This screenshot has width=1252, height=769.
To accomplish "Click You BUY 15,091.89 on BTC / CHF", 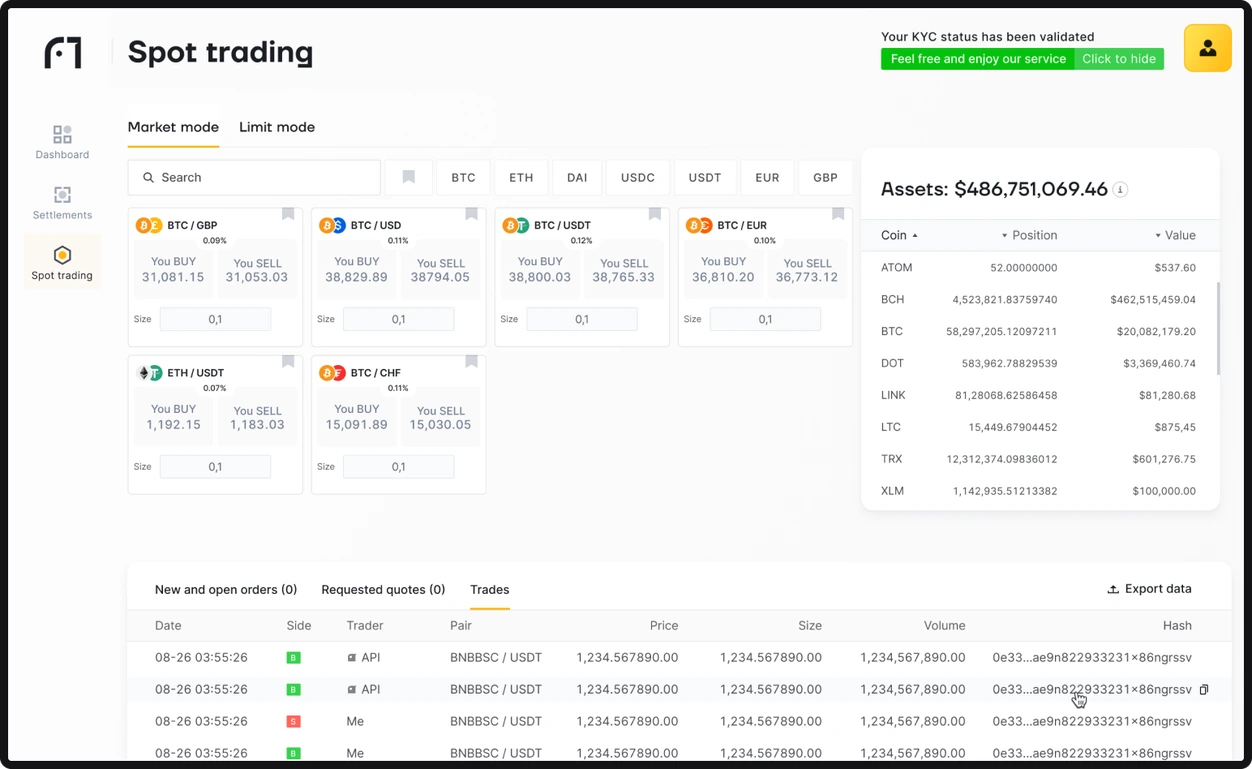I will (x=356, y=417).
